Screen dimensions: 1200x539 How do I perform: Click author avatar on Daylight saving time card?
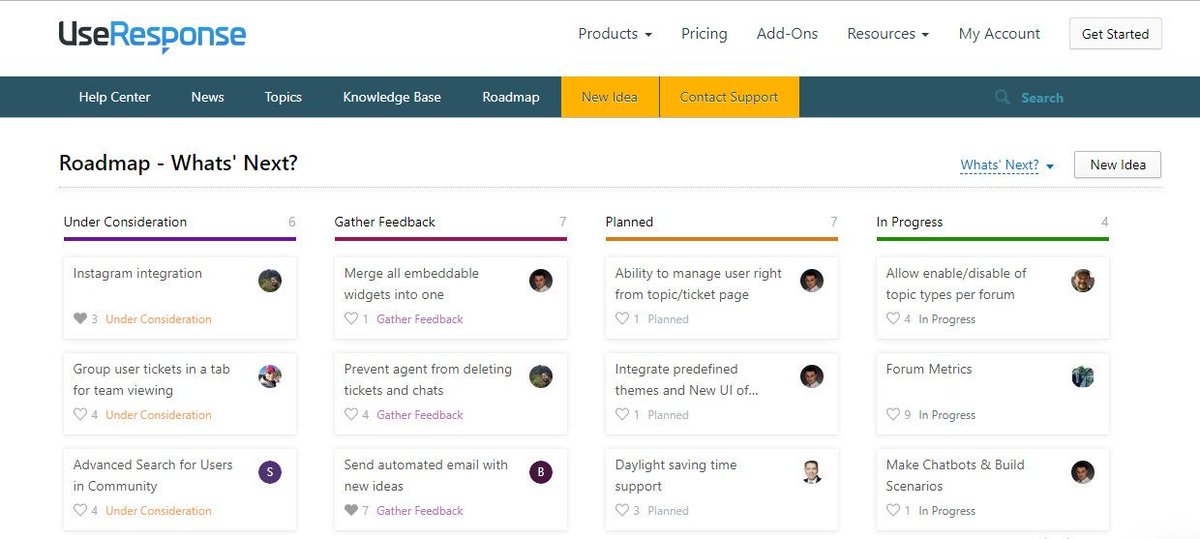(811, 472)
